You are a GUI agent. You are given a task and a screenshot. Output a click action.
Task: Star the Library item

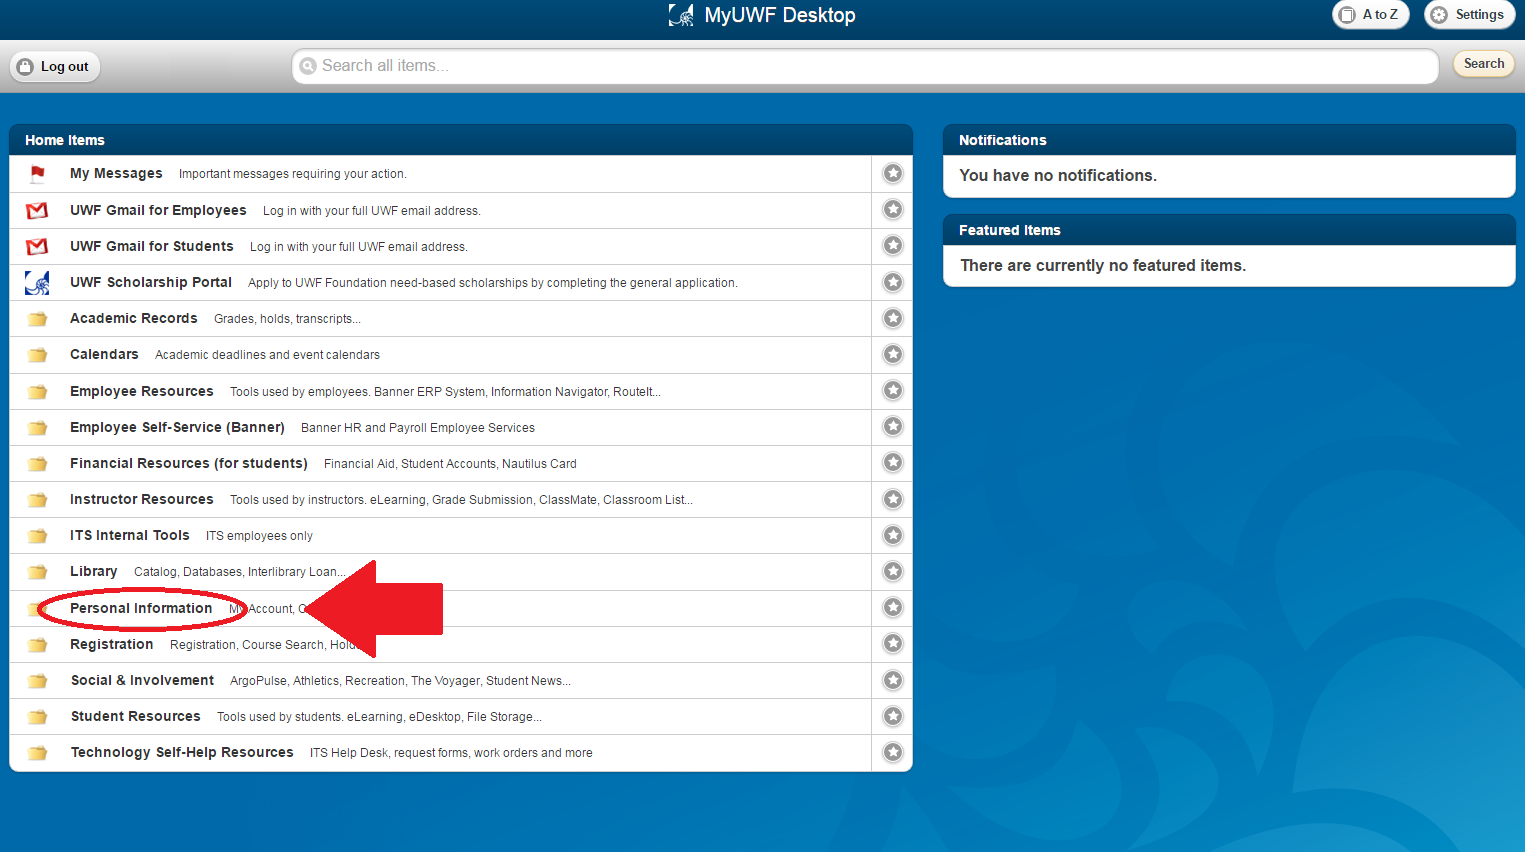(893, 571)
